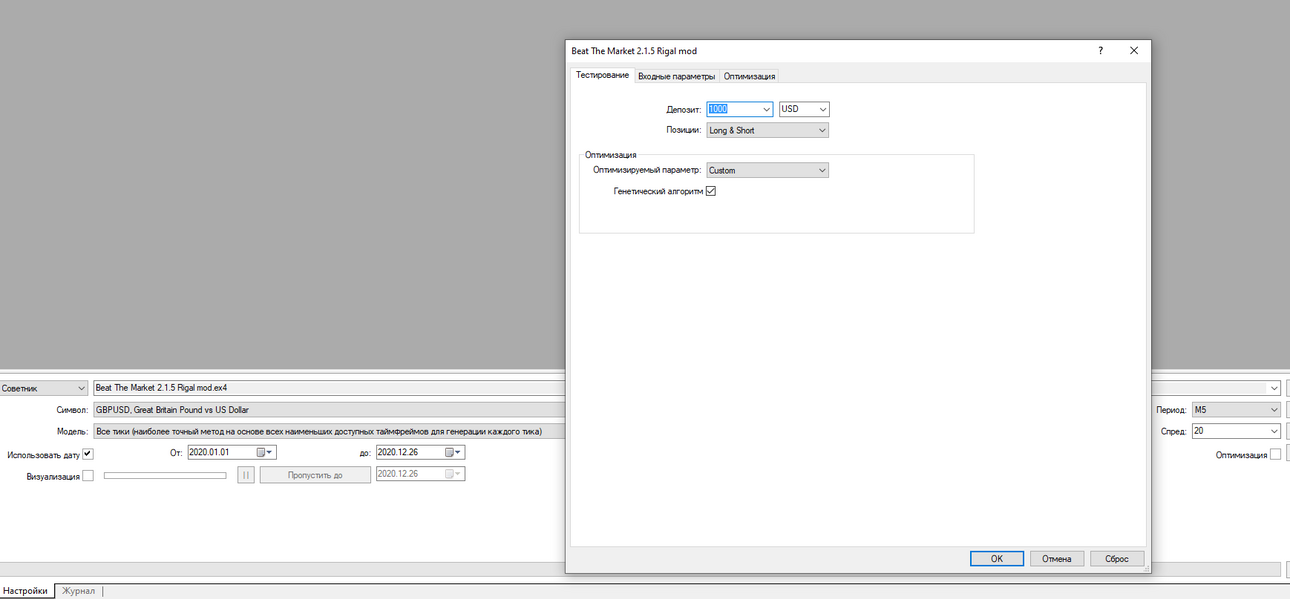
Task: Enable the Оптимизация checkbox in the tester panel
Action: (1275, 454)
